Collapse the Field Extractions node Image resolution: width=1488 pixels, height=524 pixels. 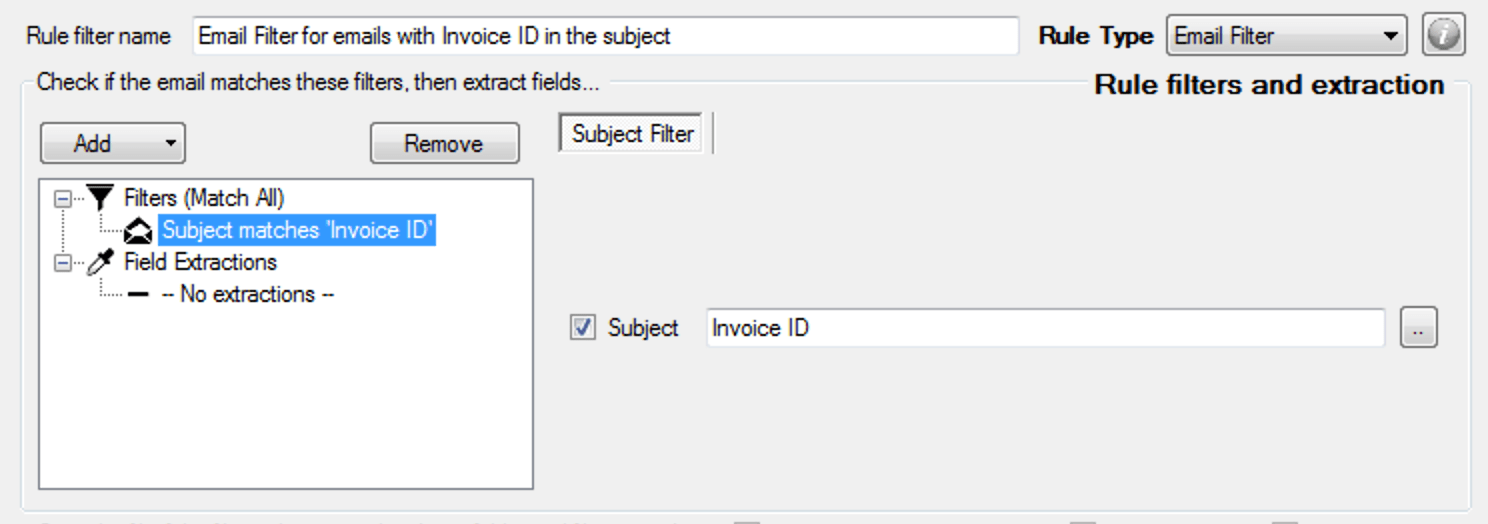(x=63, y=263)
